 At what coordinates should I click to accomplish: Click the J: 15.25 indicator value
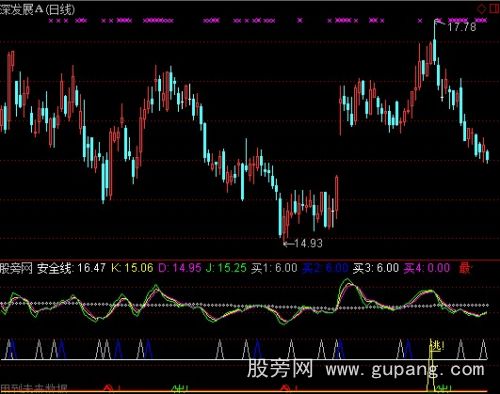226,268
